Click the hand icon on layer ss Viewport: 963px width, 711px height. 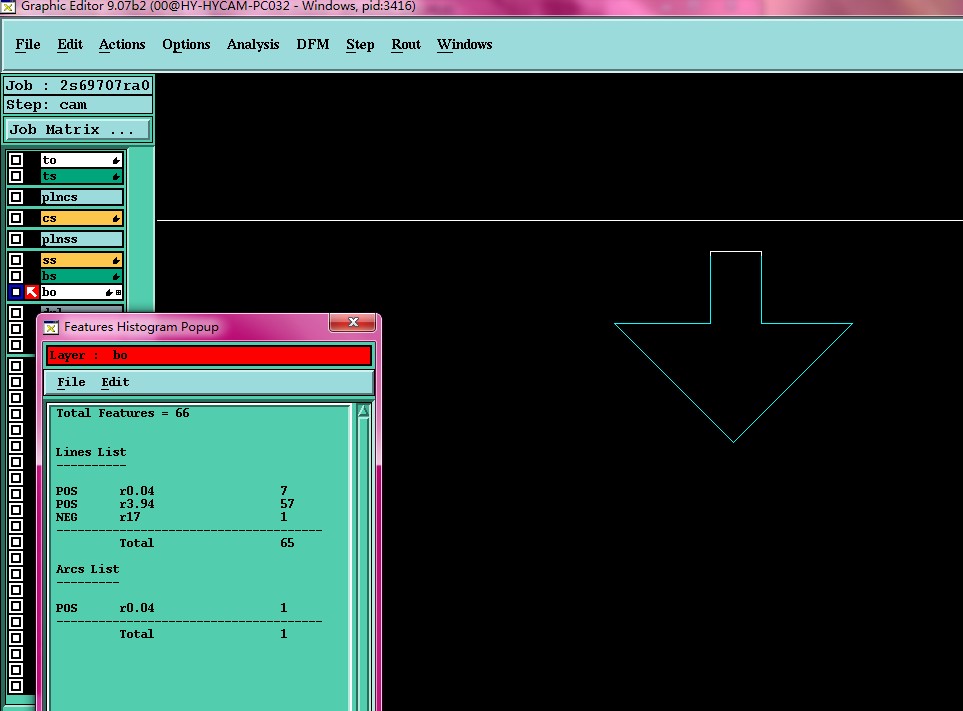coord(115,260)
